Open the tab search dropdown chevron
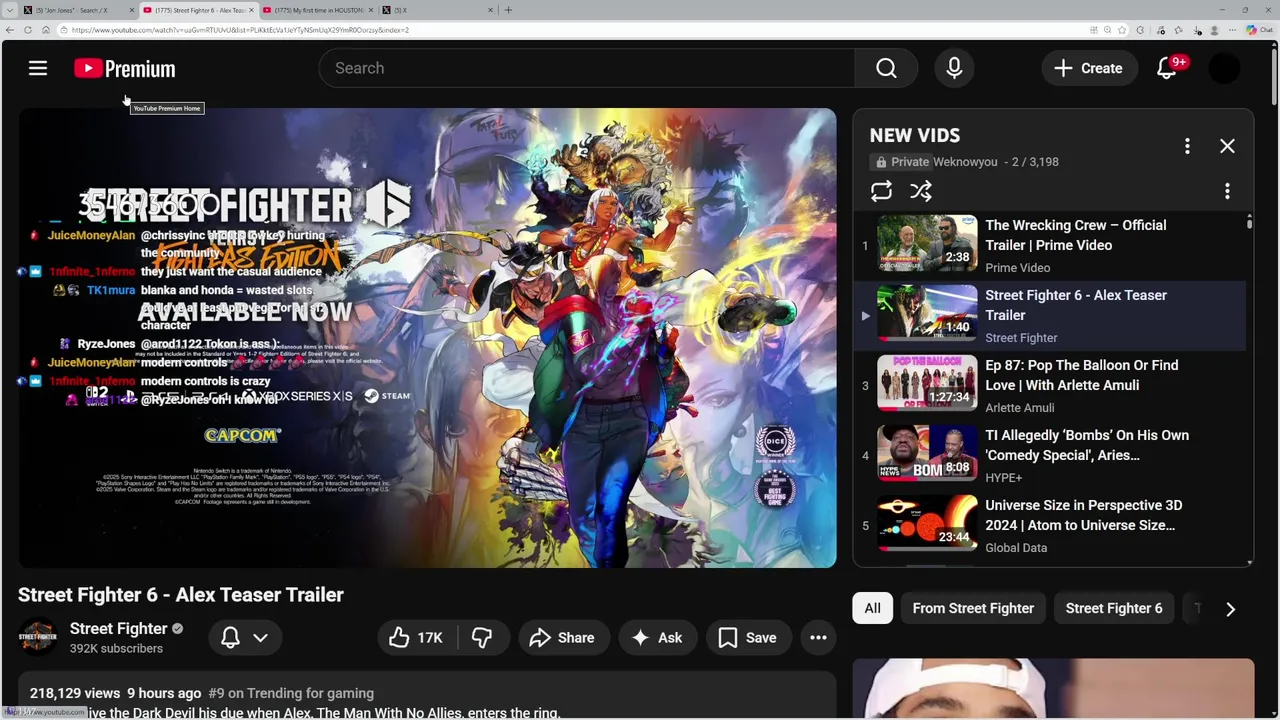This screenshot has width=1280, height=720. 10,10
